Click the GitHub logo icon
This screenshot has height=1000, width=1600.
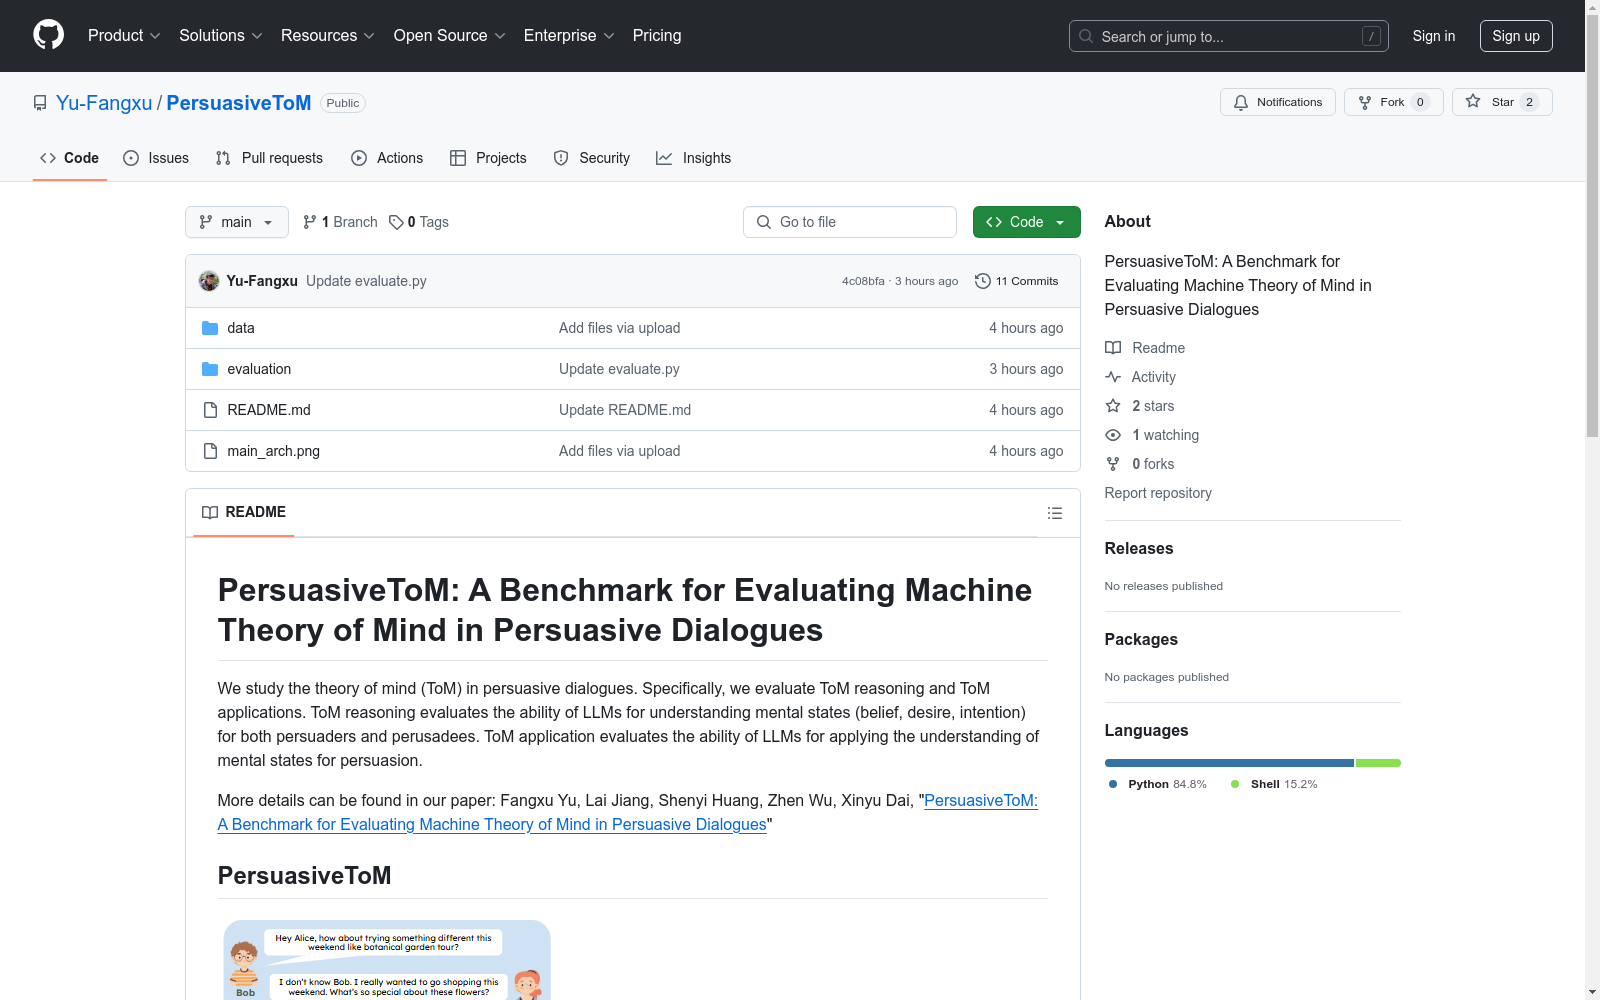click(x=48, y=35)
